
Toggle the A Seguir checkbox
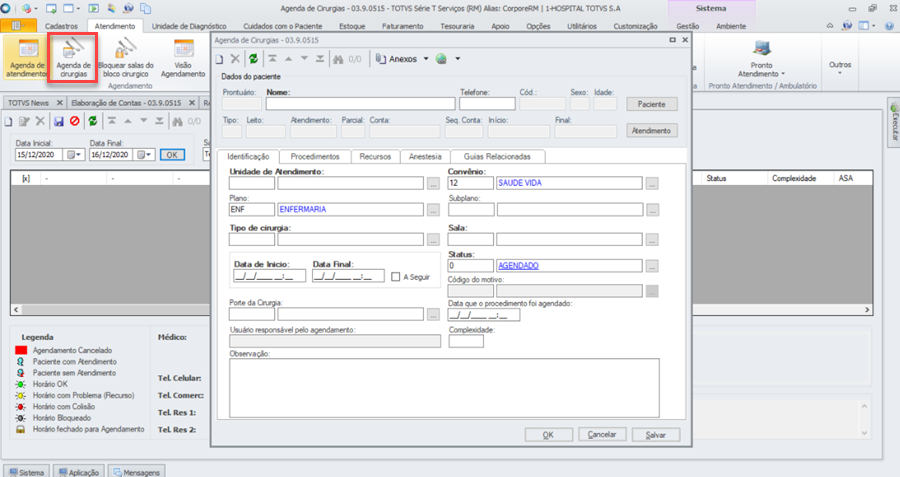point(395,277)
